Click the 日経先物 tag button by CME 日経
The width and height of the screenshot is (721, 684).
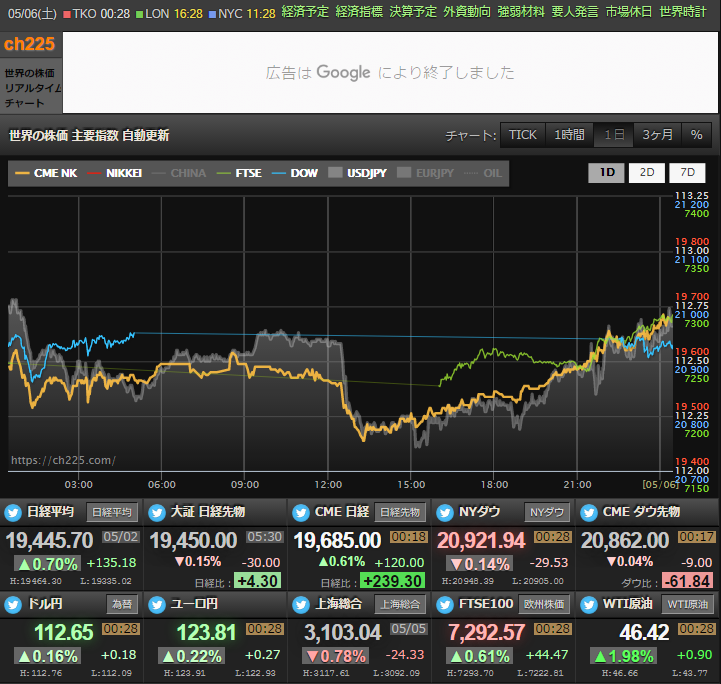tap(400, 513)
